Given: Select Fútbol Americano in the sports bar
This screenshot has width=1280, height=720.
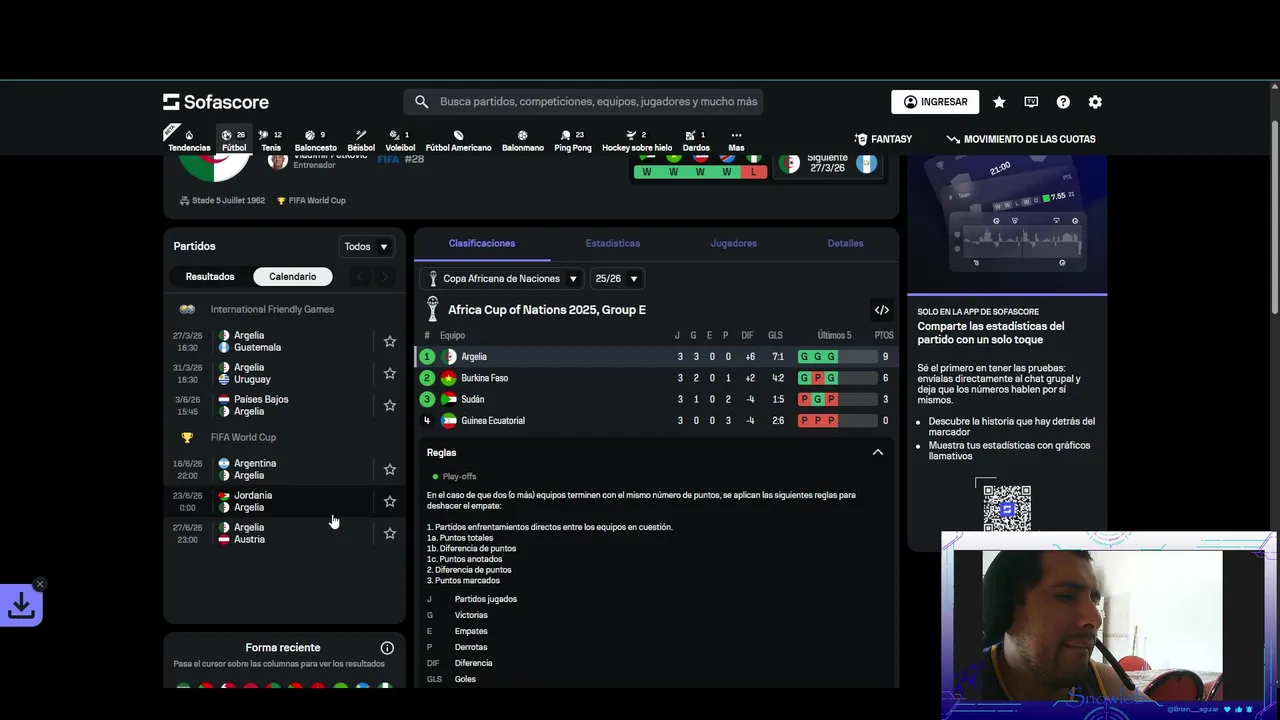Looking at the screenshot, I should coord(458,141).
